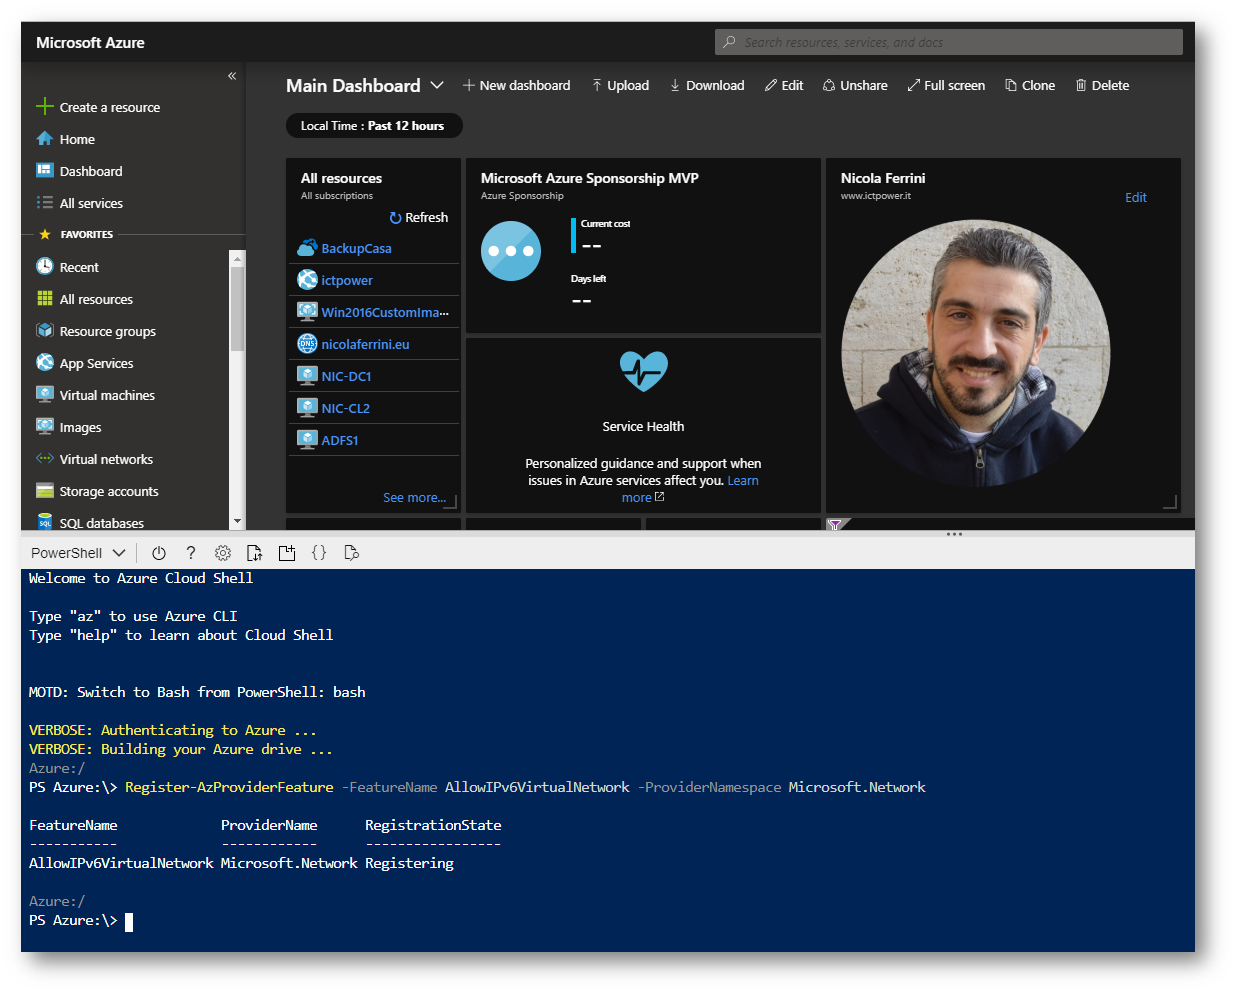The height and width of the screenshot is (994, 1237).
Task: Open NIC-CL2 resource
Action: tap(345, 409)
